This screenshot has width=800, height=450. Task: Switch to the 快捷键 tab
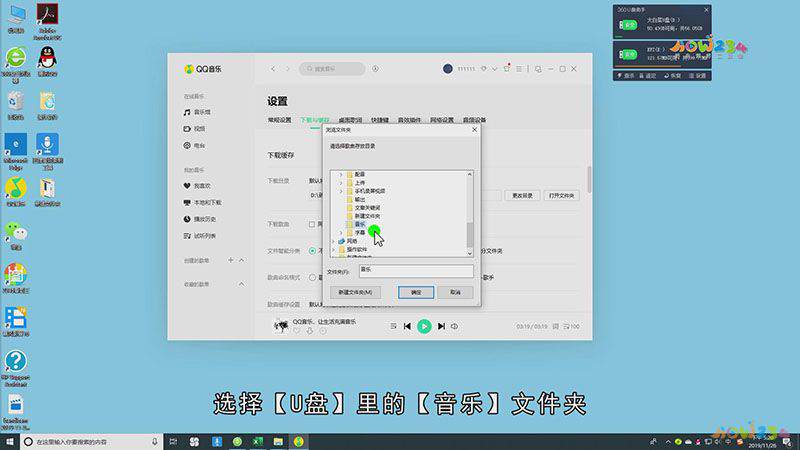[x=380, y=120]
